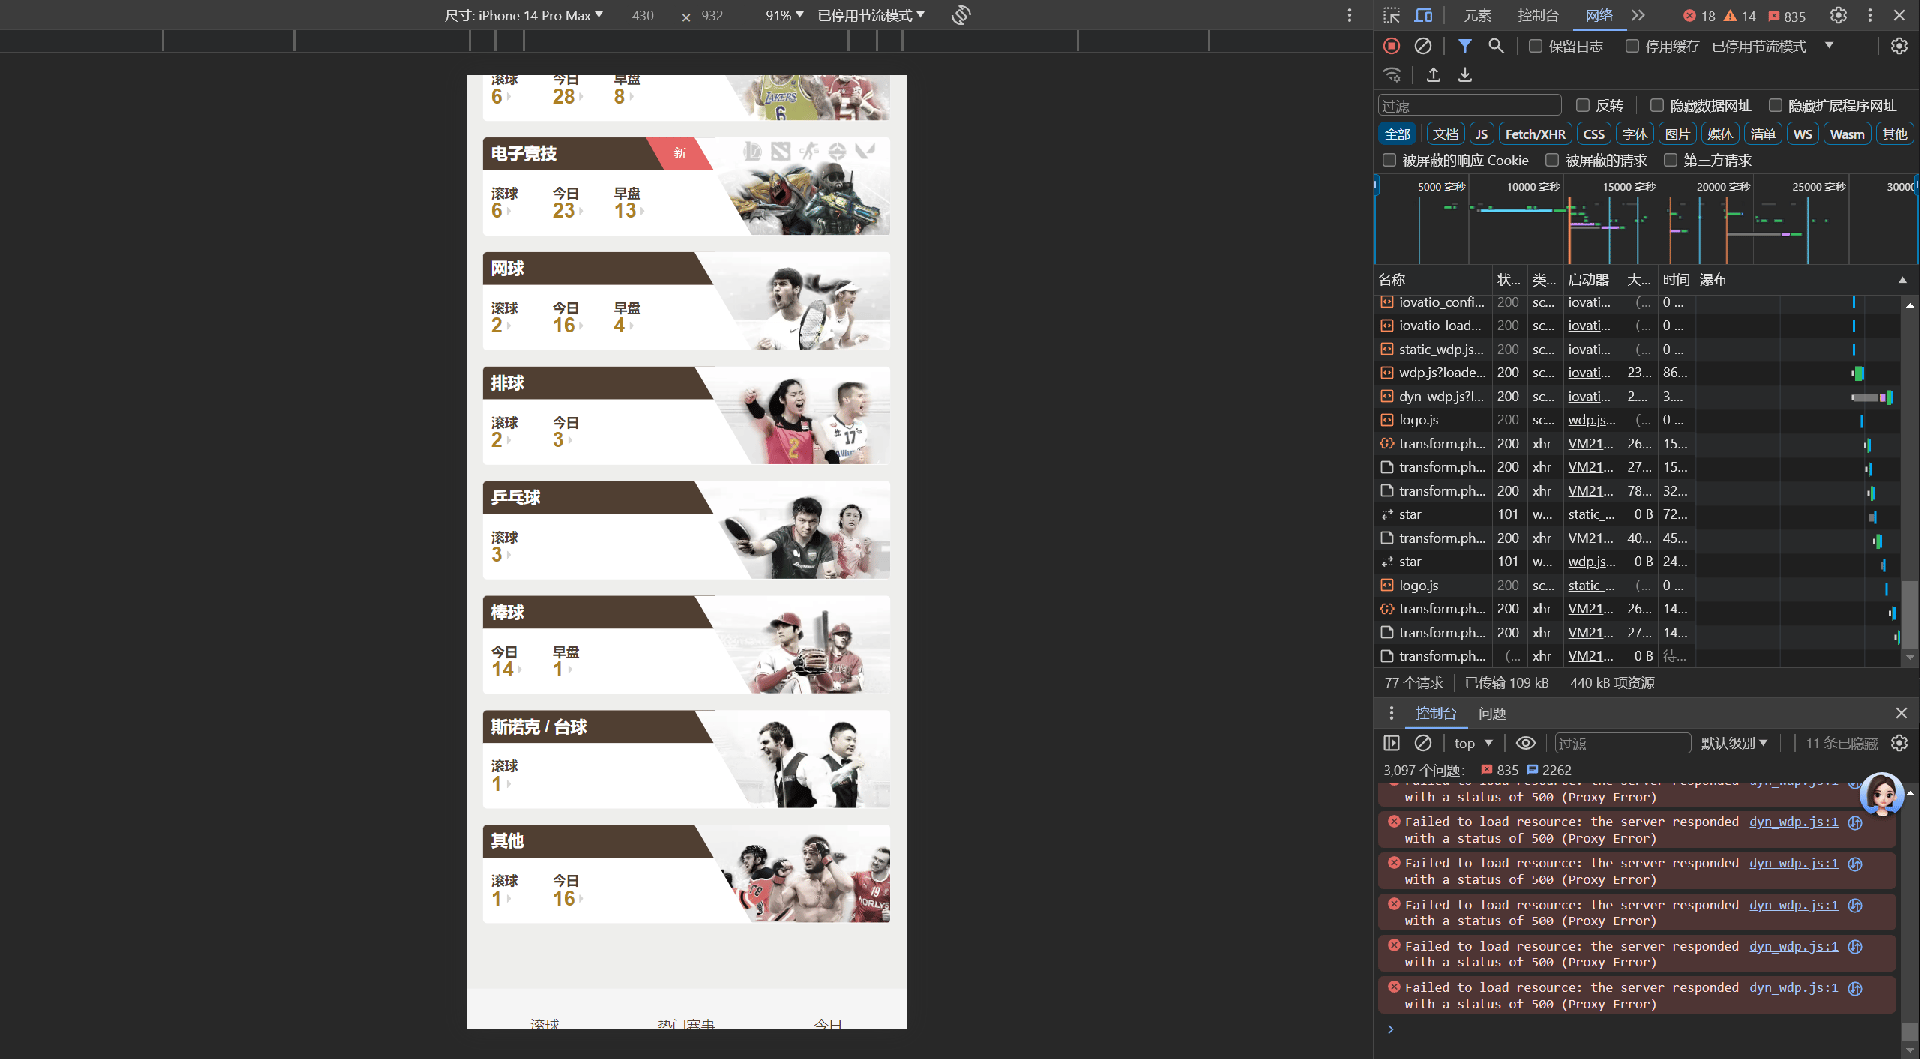1920x1059 pixels.
Task: Open network conditions wifi icon
Action: click(1392, 75)
